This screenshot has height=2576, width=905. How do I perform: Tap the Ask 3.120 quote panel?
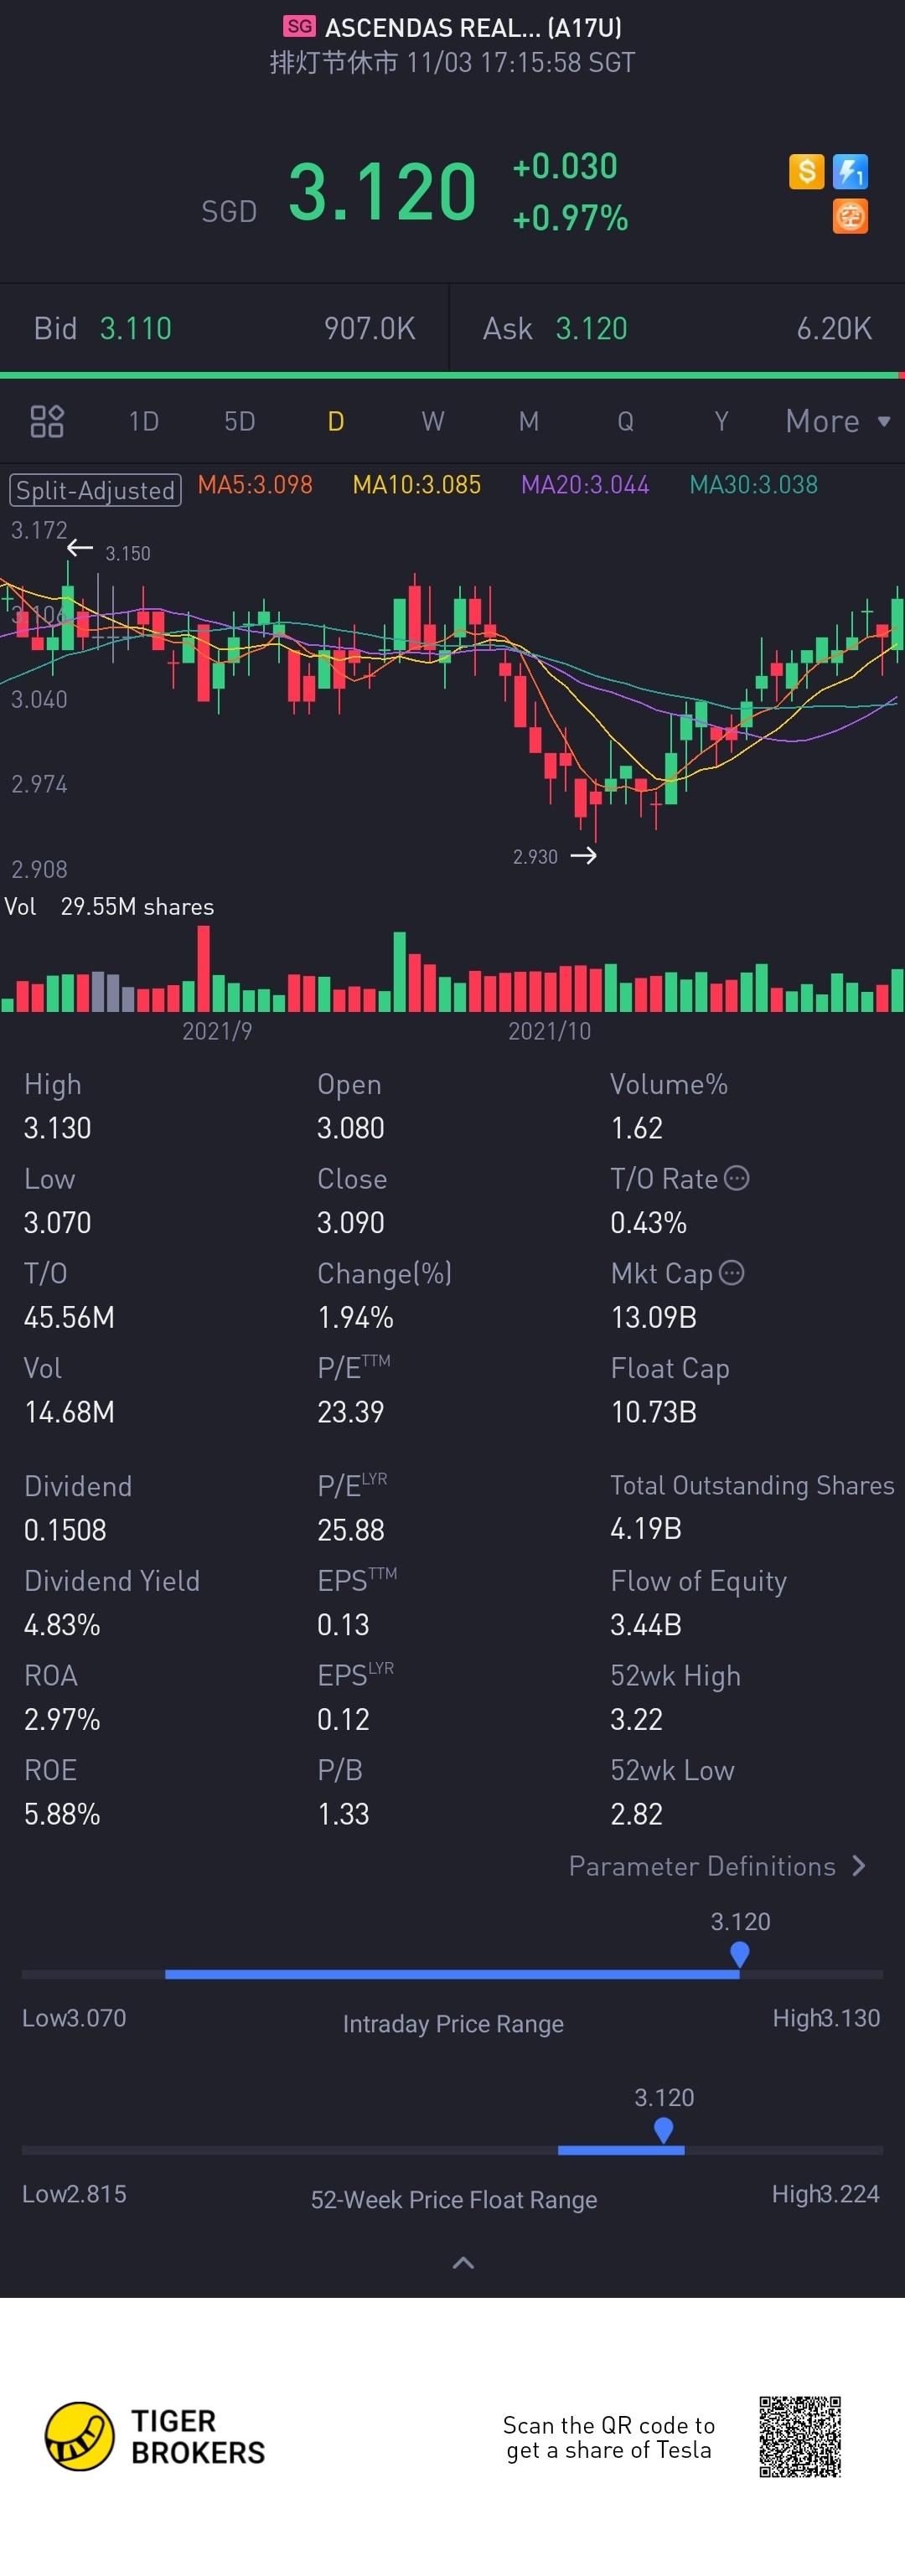click(678, 328)
